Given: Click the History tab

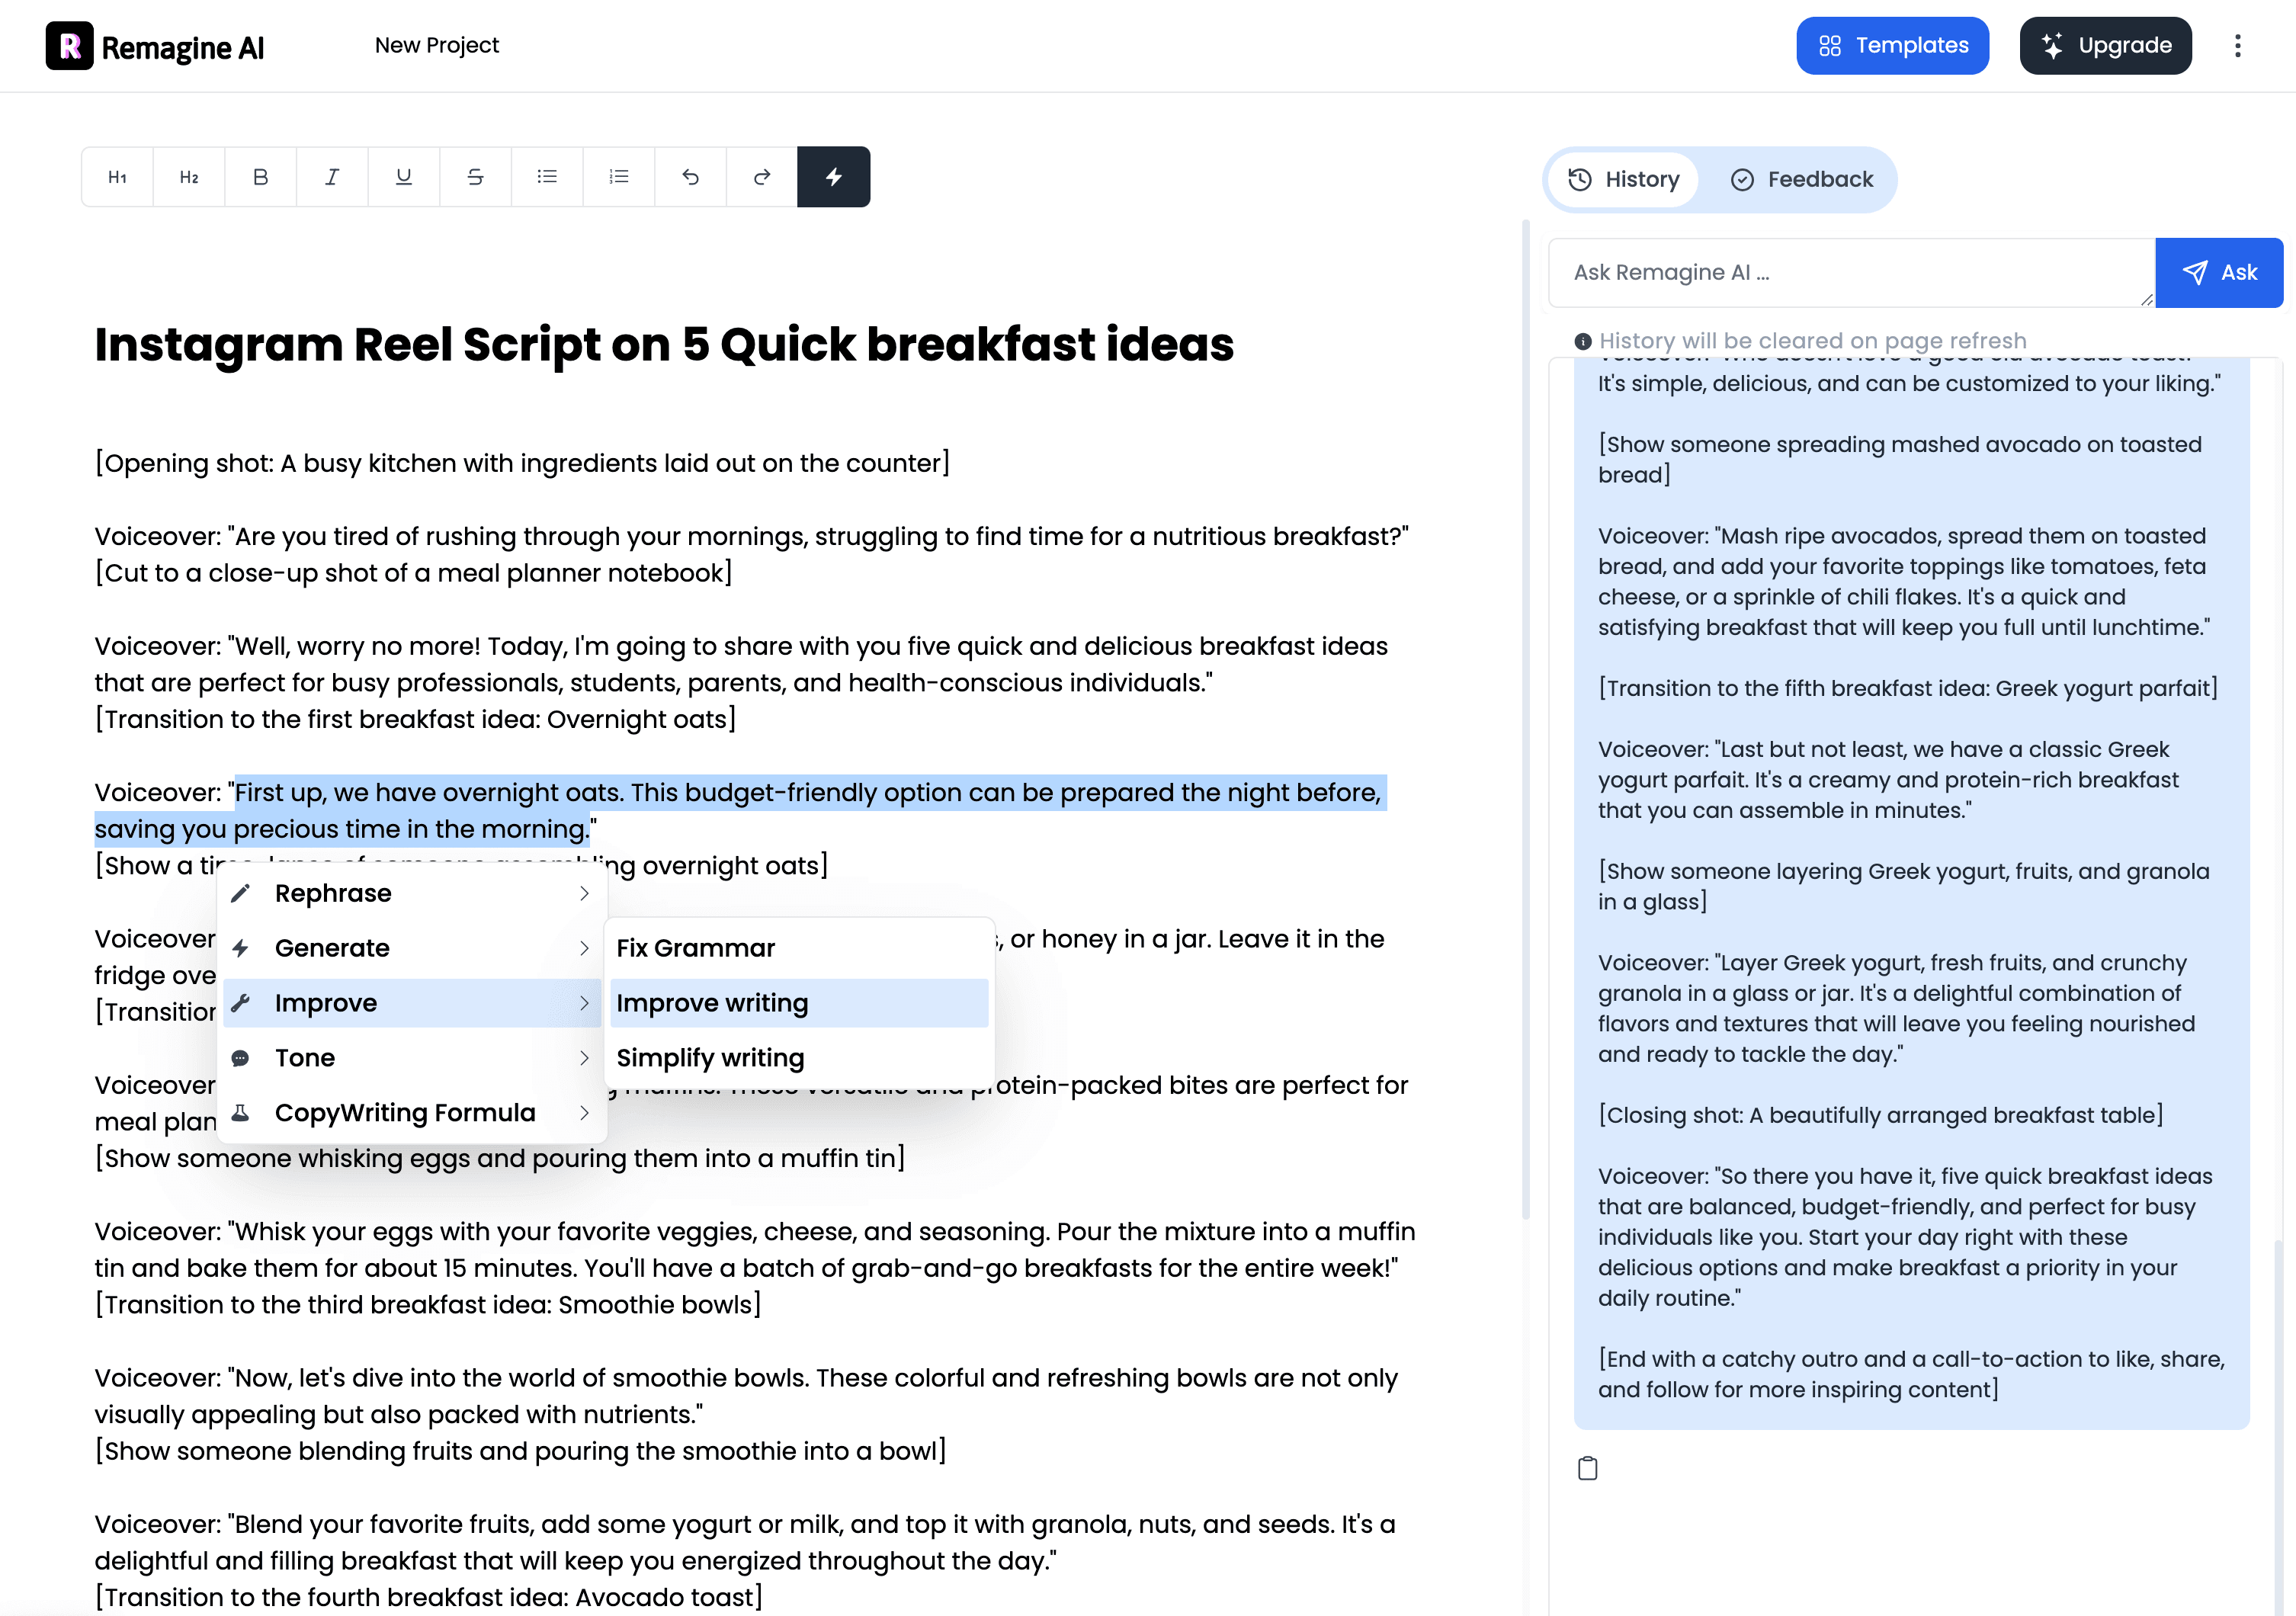Looking at the screenshot, I should click(x=1626, y=178).
